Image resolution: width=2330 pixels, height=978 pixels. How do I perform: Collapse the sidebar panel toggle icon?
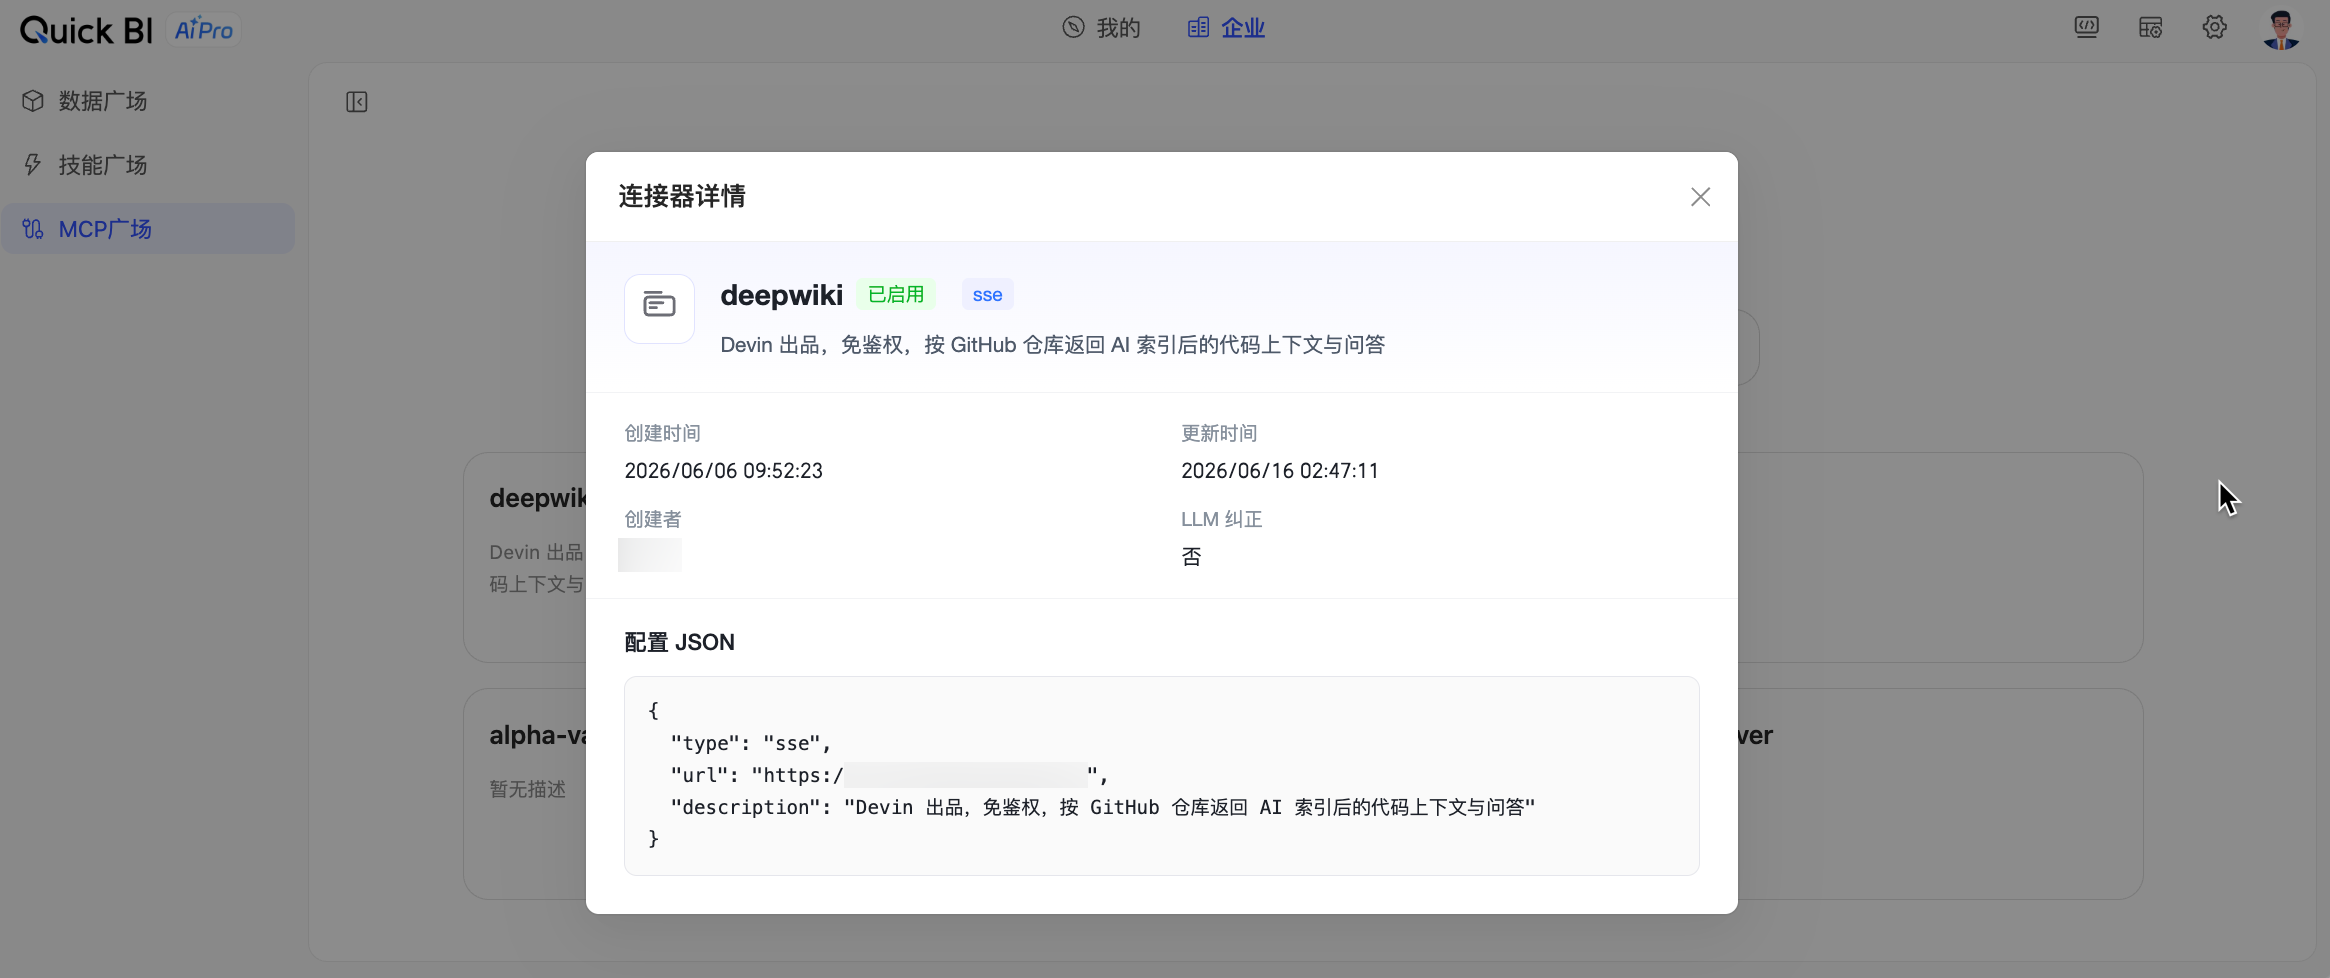tap(357, 102)
